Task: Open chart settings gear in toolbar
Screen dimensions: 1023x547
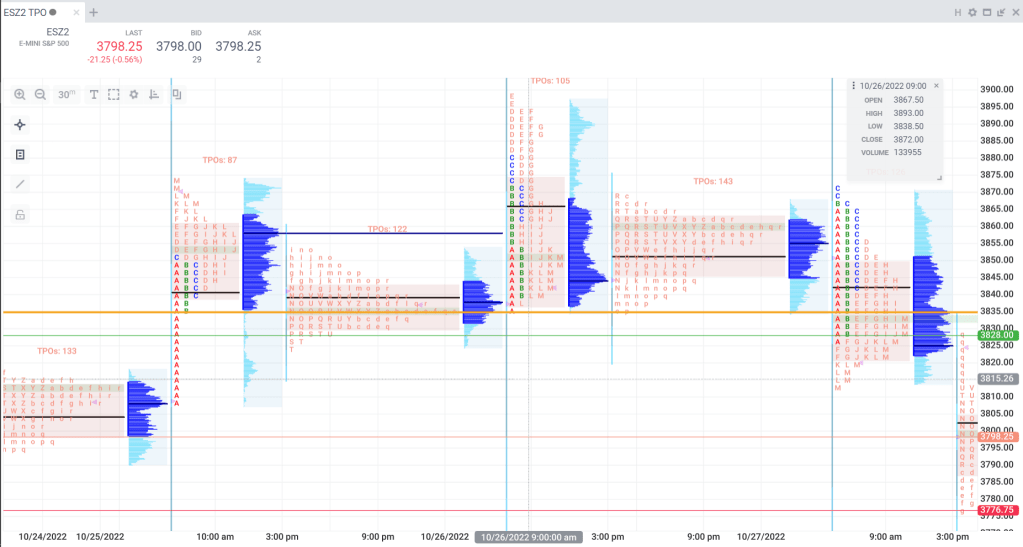Action: [134, 94]
